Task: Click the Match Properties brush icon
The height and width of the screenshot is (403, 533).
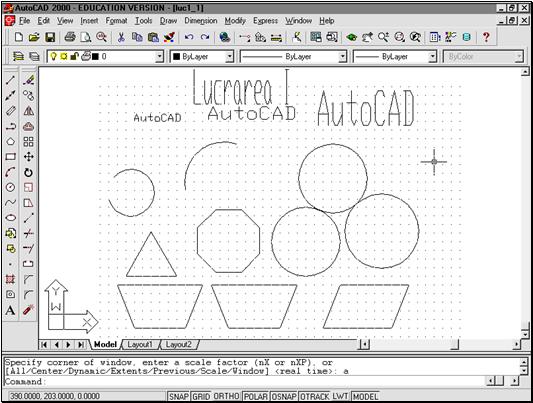Action: 169,37
